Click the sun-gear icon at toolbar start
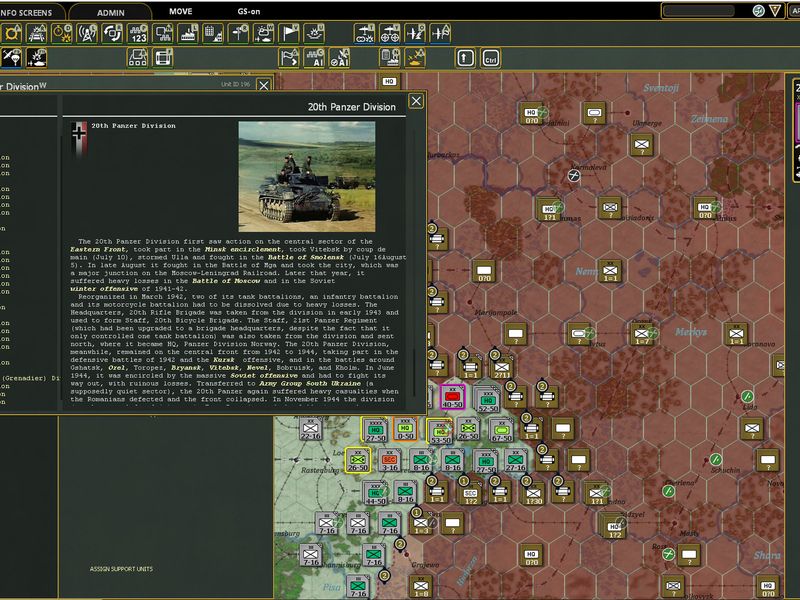This screenshot has height=600, width=800. (x=12, y=33)
